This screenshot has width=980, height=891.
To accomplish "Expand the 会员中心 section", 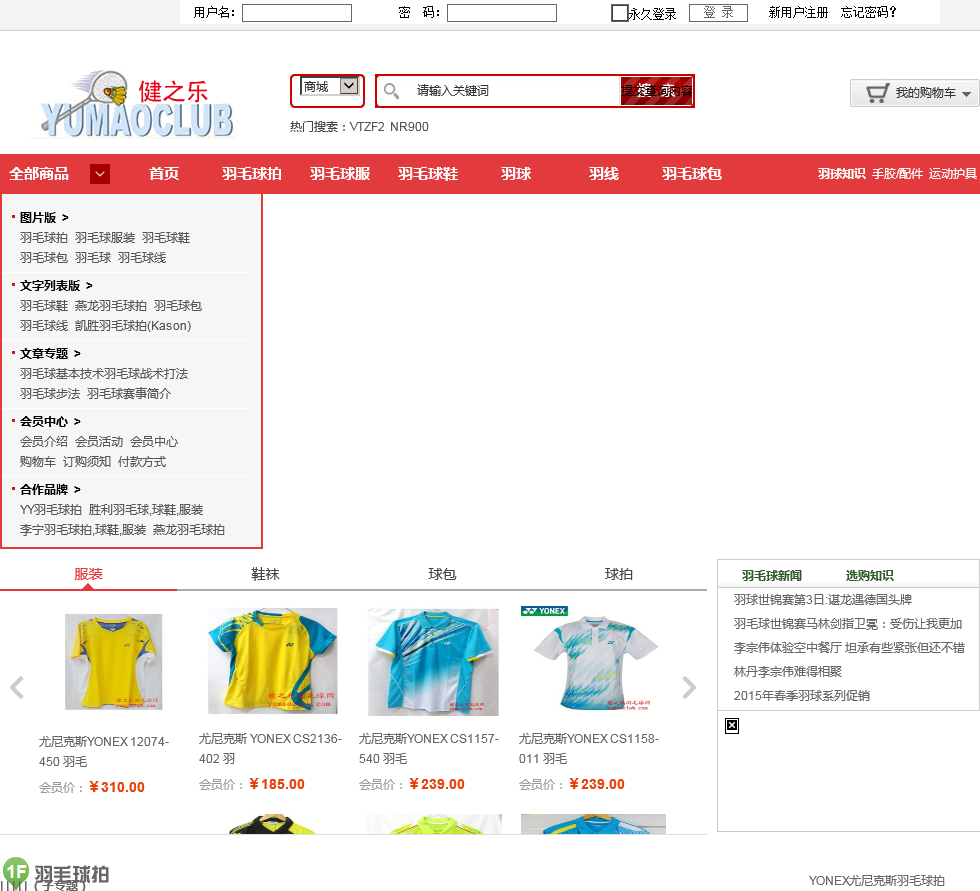I will coord(50,422).
